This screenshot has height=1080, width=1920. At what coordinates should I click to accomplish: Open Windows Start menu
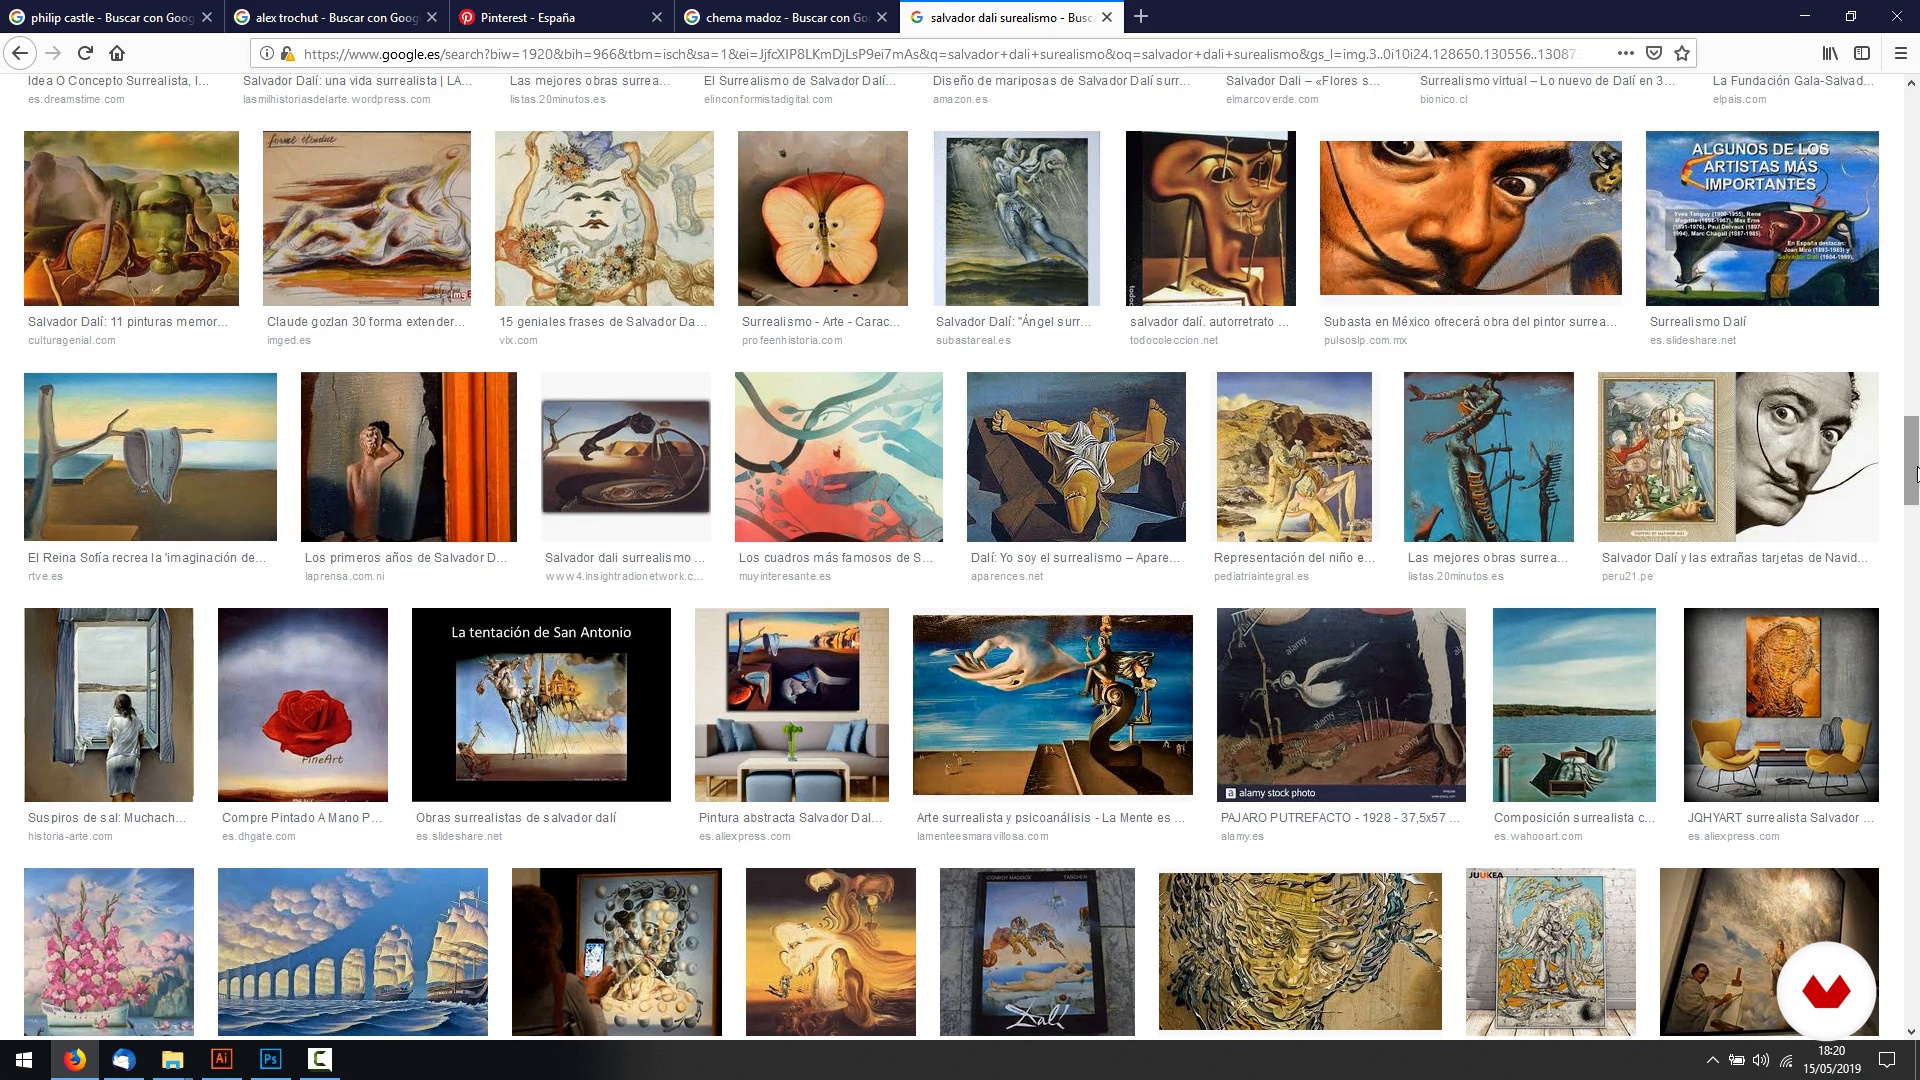(24, 1060)
